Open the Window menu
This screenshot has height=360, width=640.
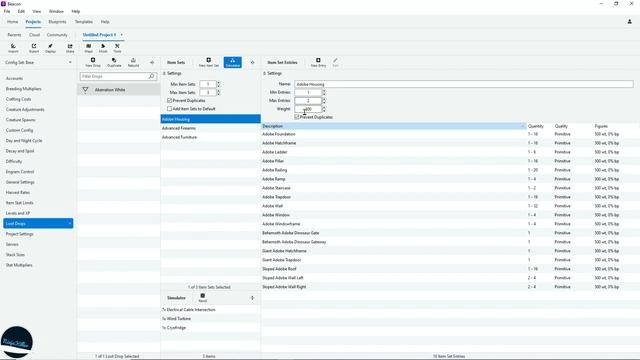click(56, 11)
